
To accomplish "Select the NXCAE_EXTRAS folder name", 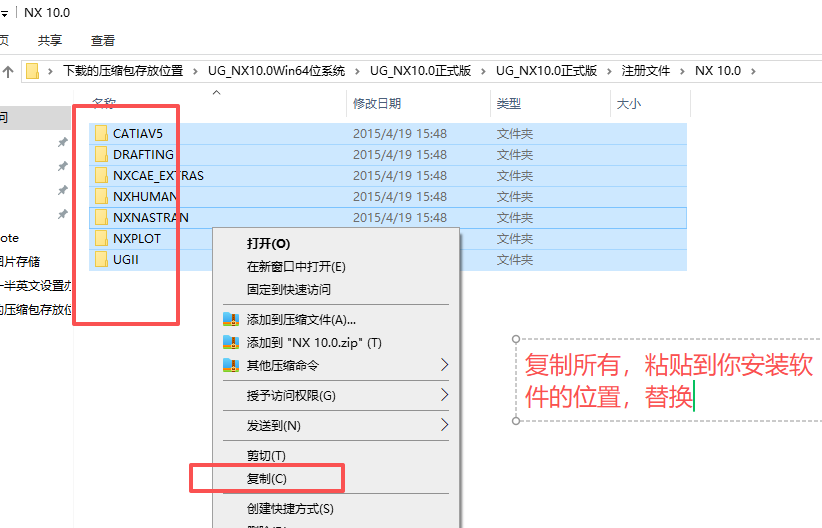I will [158, 176].
